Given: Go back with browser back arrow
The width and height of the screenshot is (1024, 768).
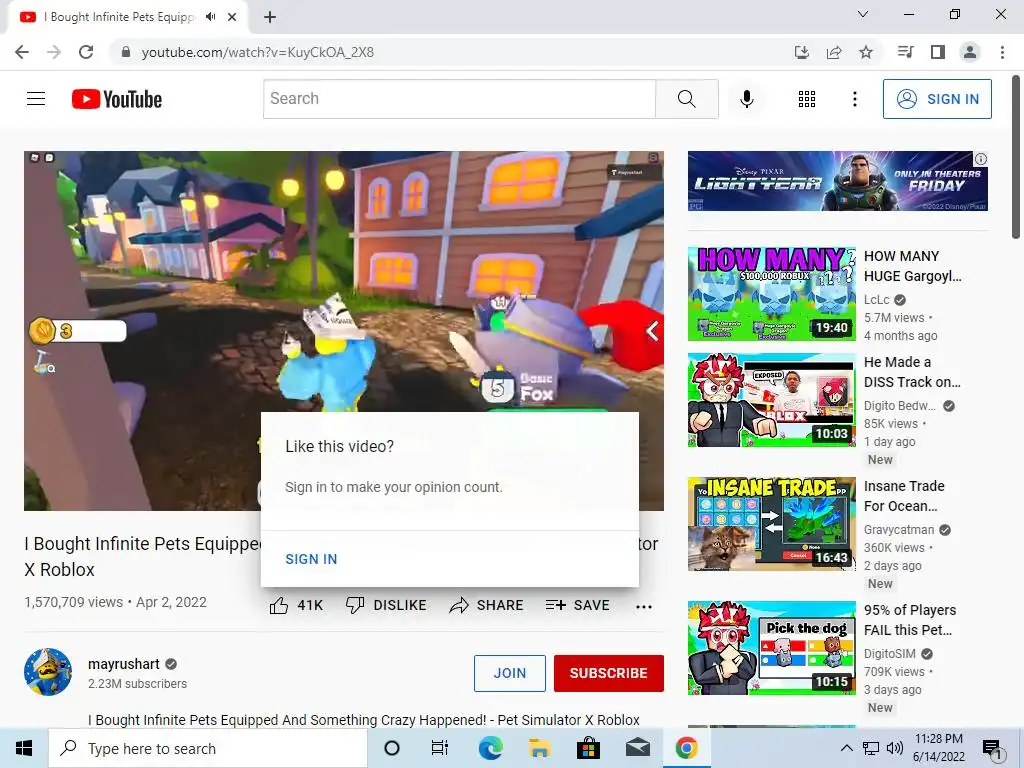Looking at the screenshot, I should click(x=22, y=52).
